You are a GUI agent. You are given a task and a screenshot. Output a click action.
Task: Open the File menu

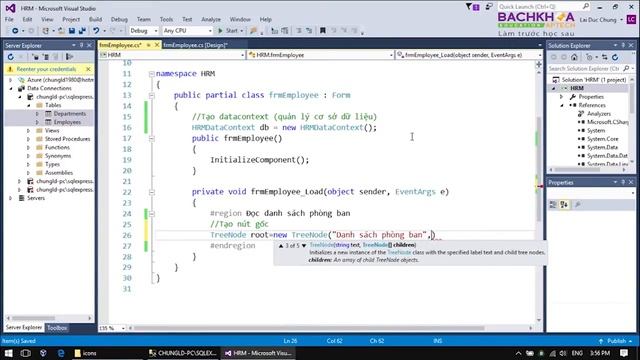[9, 19]
